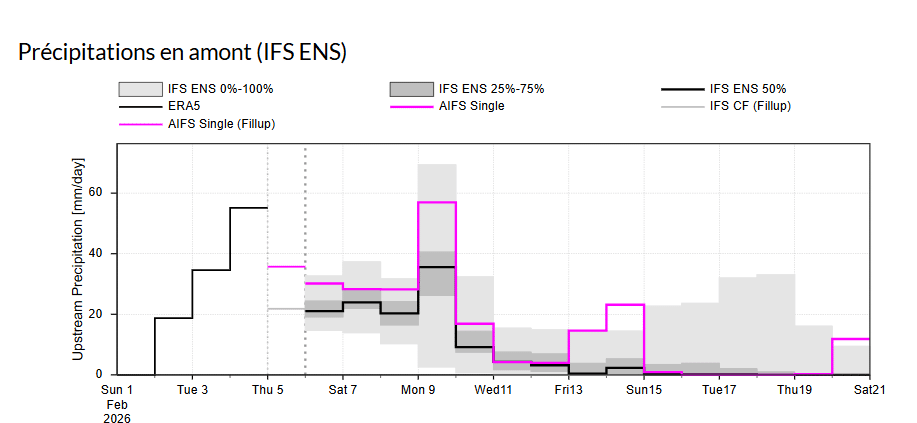Click the IFS CF (Fillup) legend line
917x423 pixels.
tap(681, 106)
